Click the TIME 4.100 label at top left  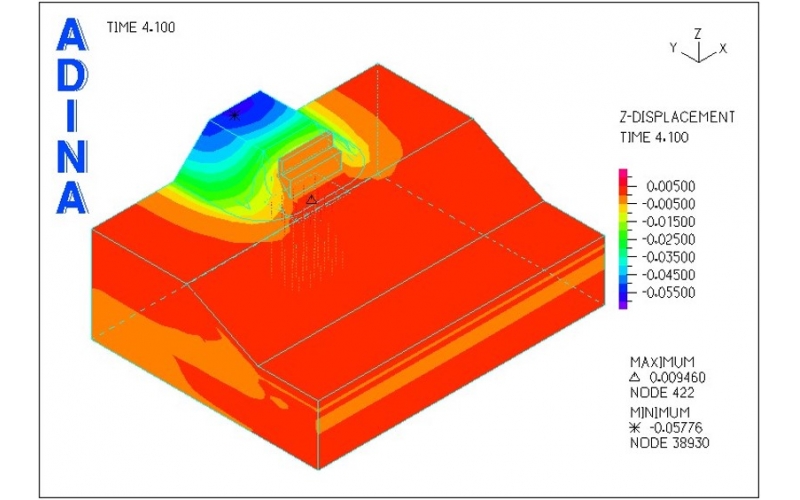pyautogui.click(x=141, y=27)
